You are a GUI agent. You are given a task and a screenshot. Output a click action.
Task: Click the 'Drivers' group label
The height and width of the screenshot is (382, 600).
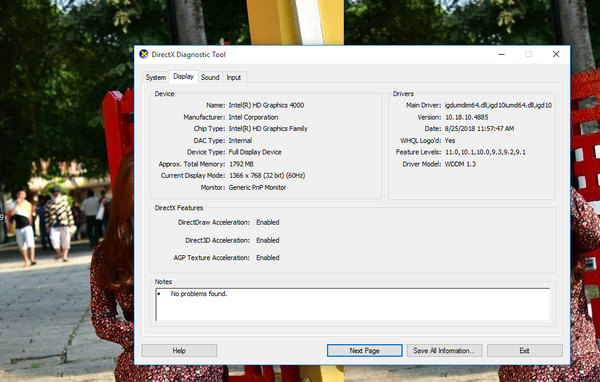403,94
